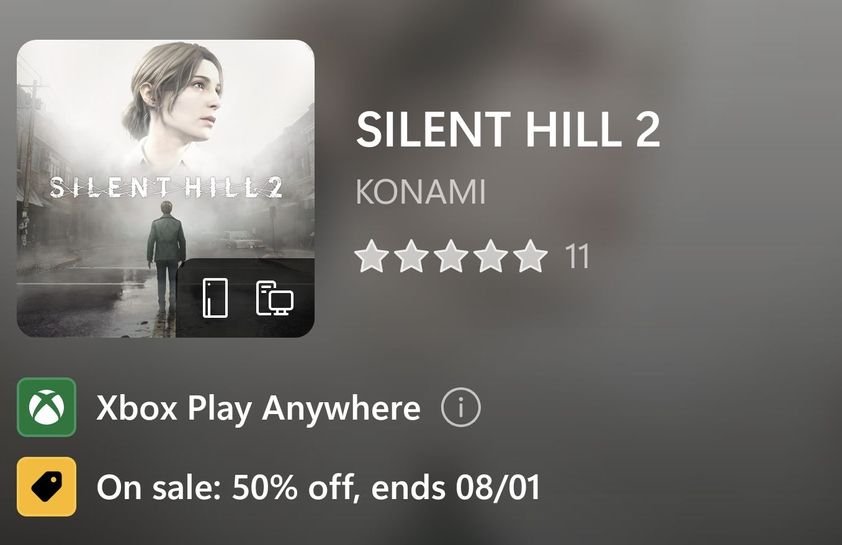Click the Silent Hill 2 logo on cover
The width and height of the screenshot is (842, 545).
point(166,187)
